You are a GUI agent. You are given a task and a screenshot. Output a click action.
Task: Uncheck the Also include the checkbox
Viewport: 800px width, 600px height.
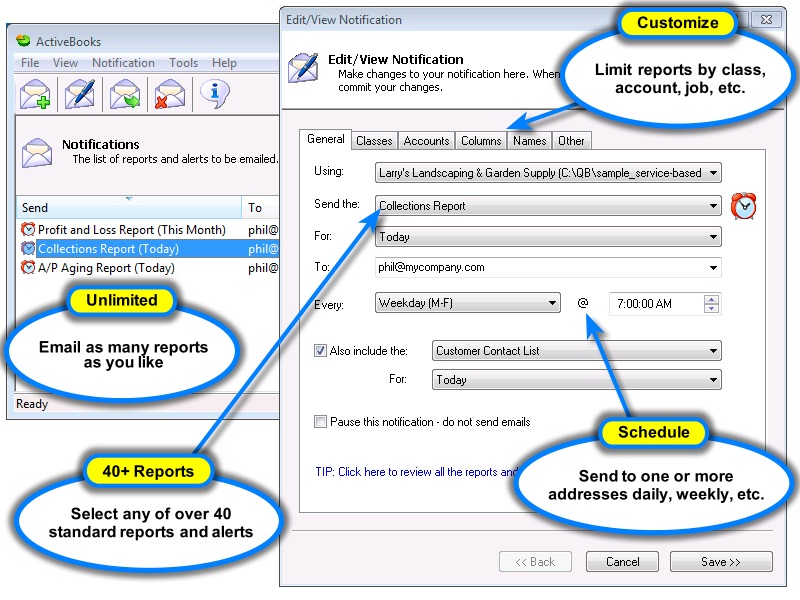[320, 351]
